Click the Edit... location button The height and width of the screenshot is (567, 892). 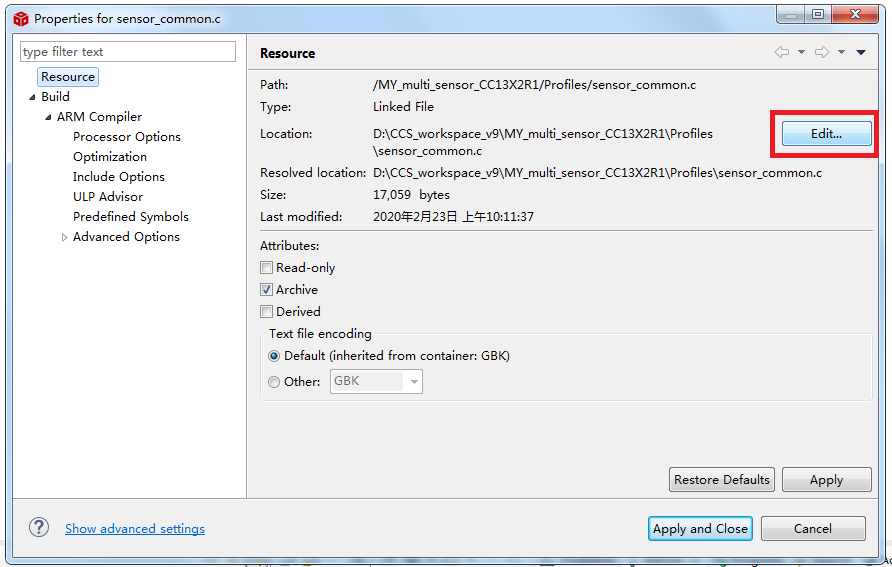[826, 134]
